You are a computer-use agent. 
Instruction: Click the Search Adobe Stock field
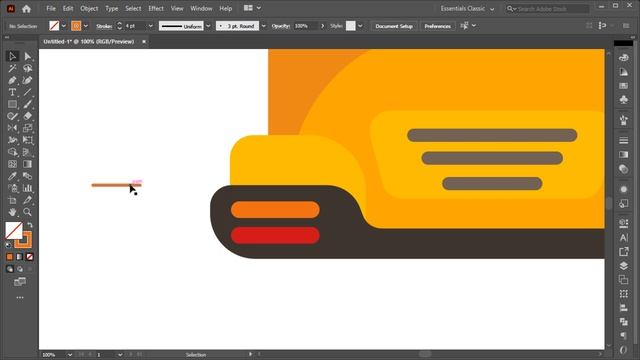click(x=548, y=9)
